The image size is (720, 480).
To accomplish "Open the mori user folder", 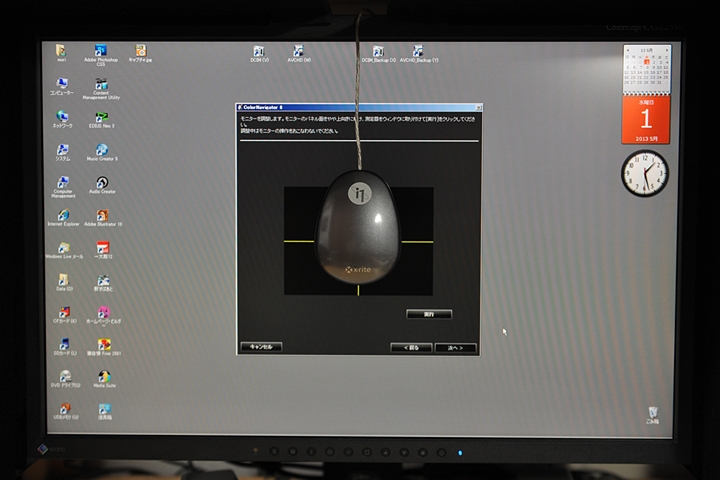I will [61, 50].
